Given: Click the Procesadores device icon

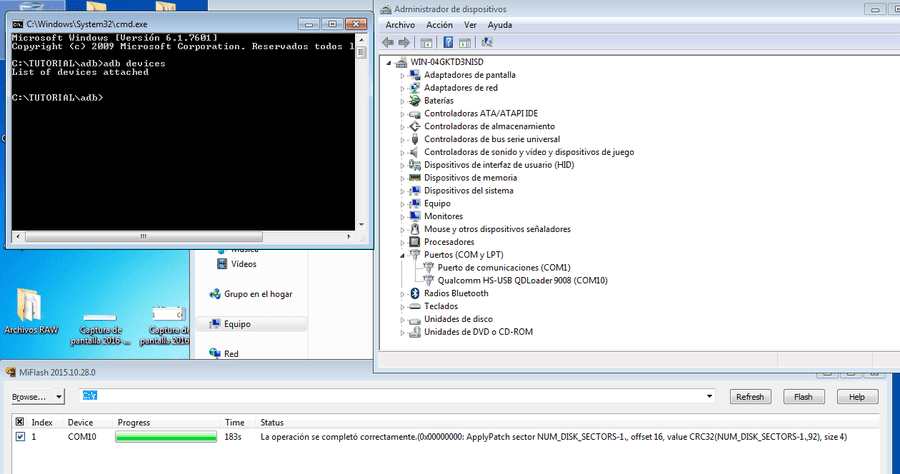Looking at the screenshot, I should (x=414, y=242).
